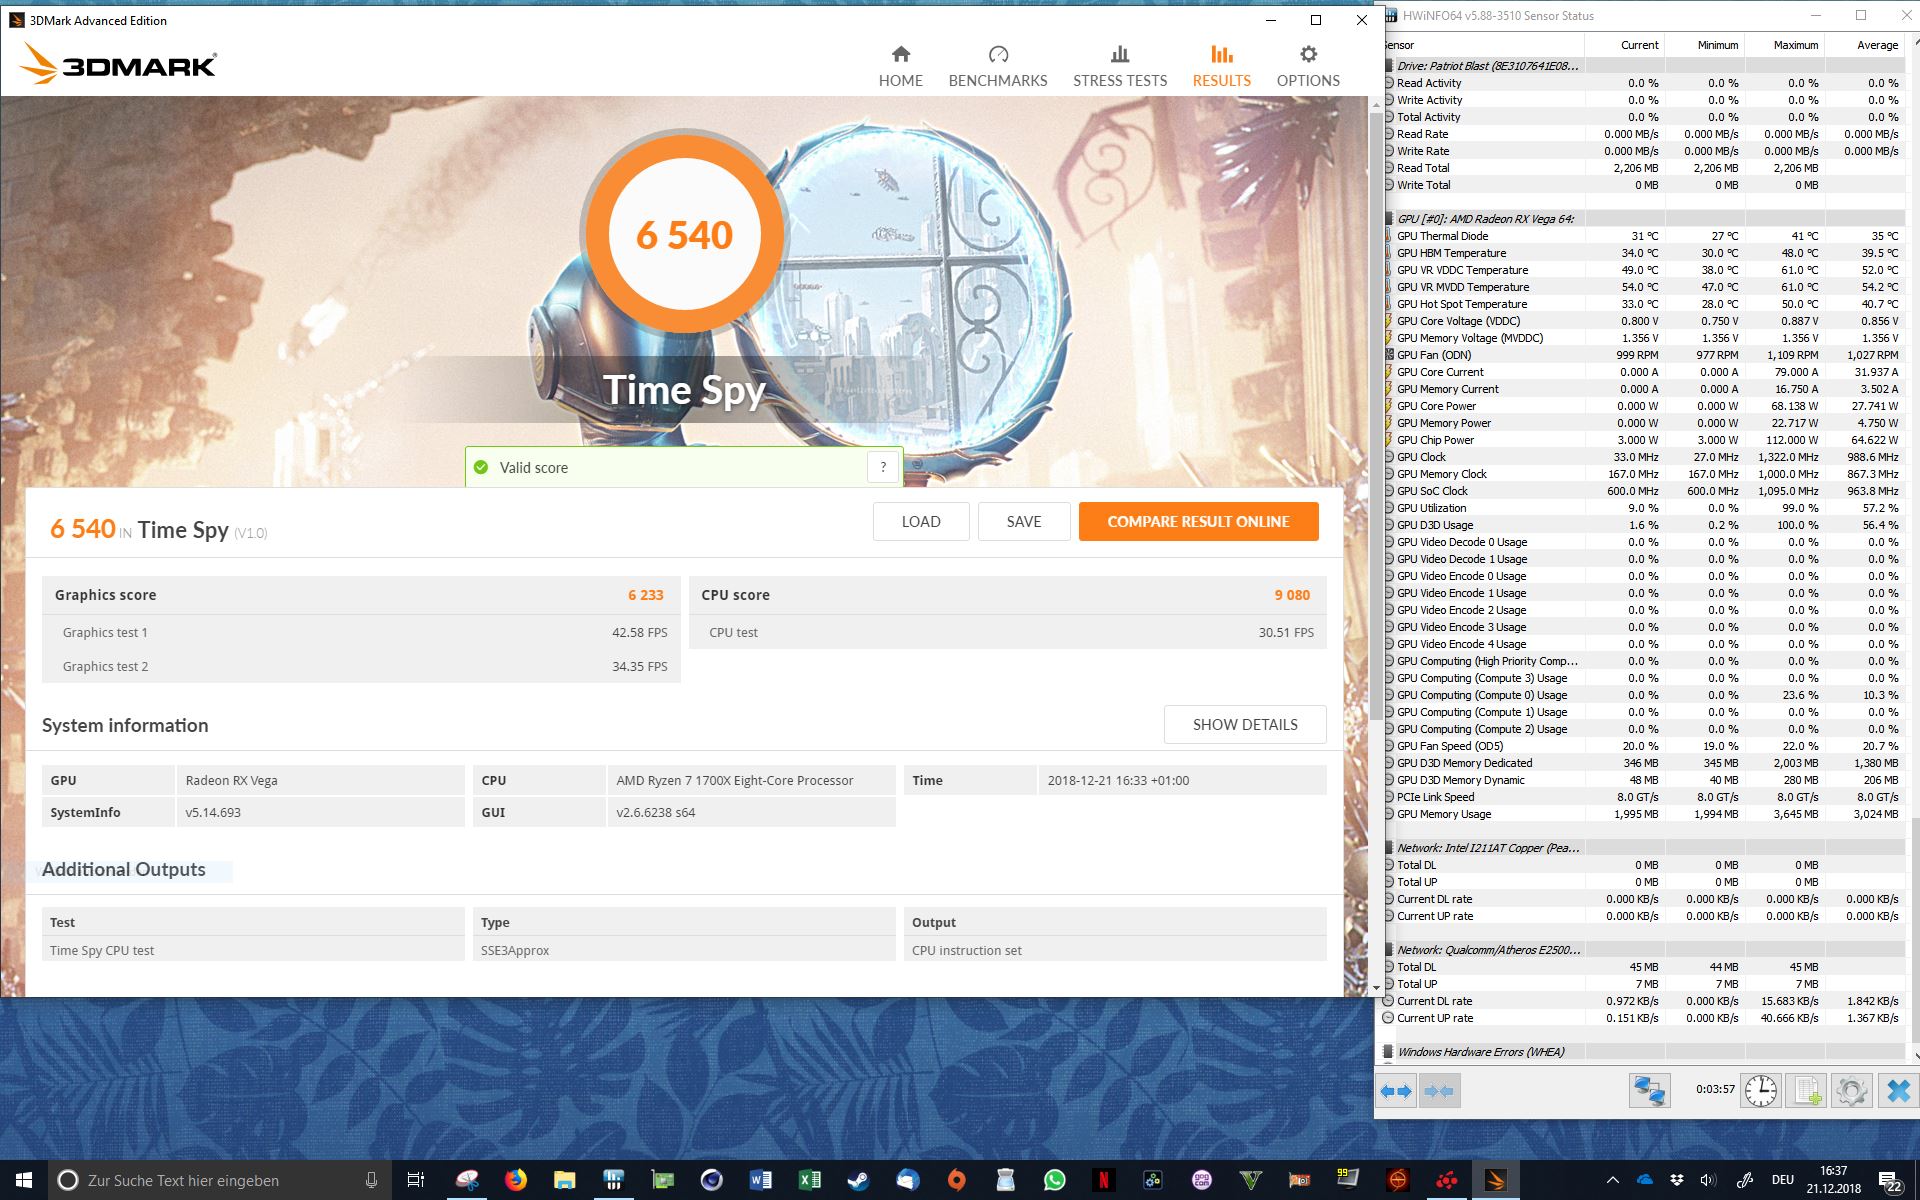Click the Valid score question mark button
This screenshot has height=1200, width=1920.
tap(882, 467)
